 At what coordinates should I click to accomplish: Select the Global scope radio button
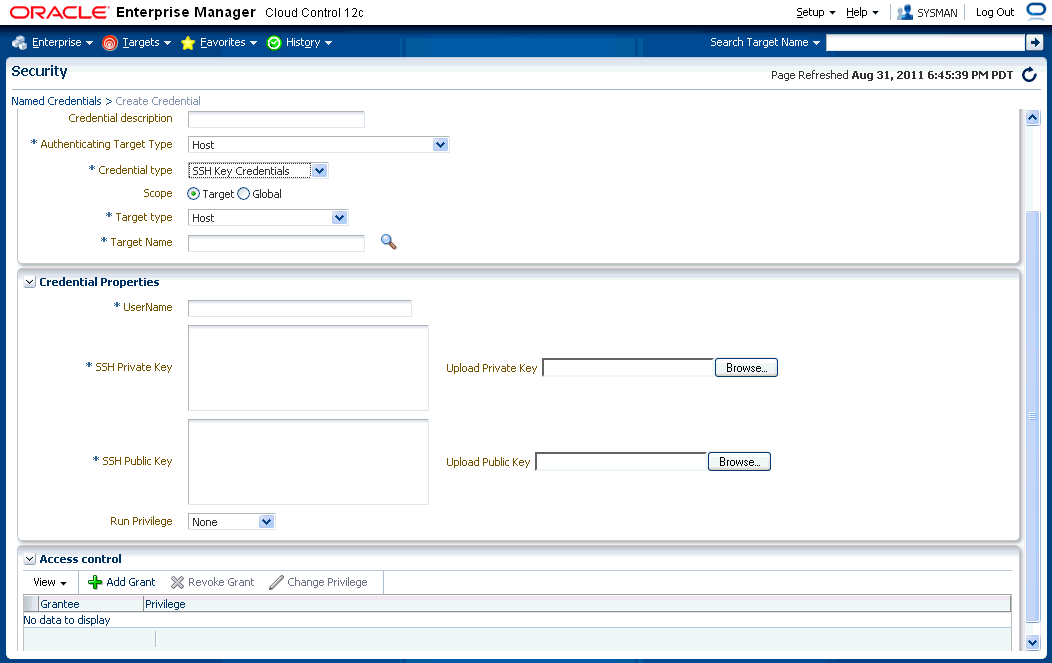click(x=244, y=194)
